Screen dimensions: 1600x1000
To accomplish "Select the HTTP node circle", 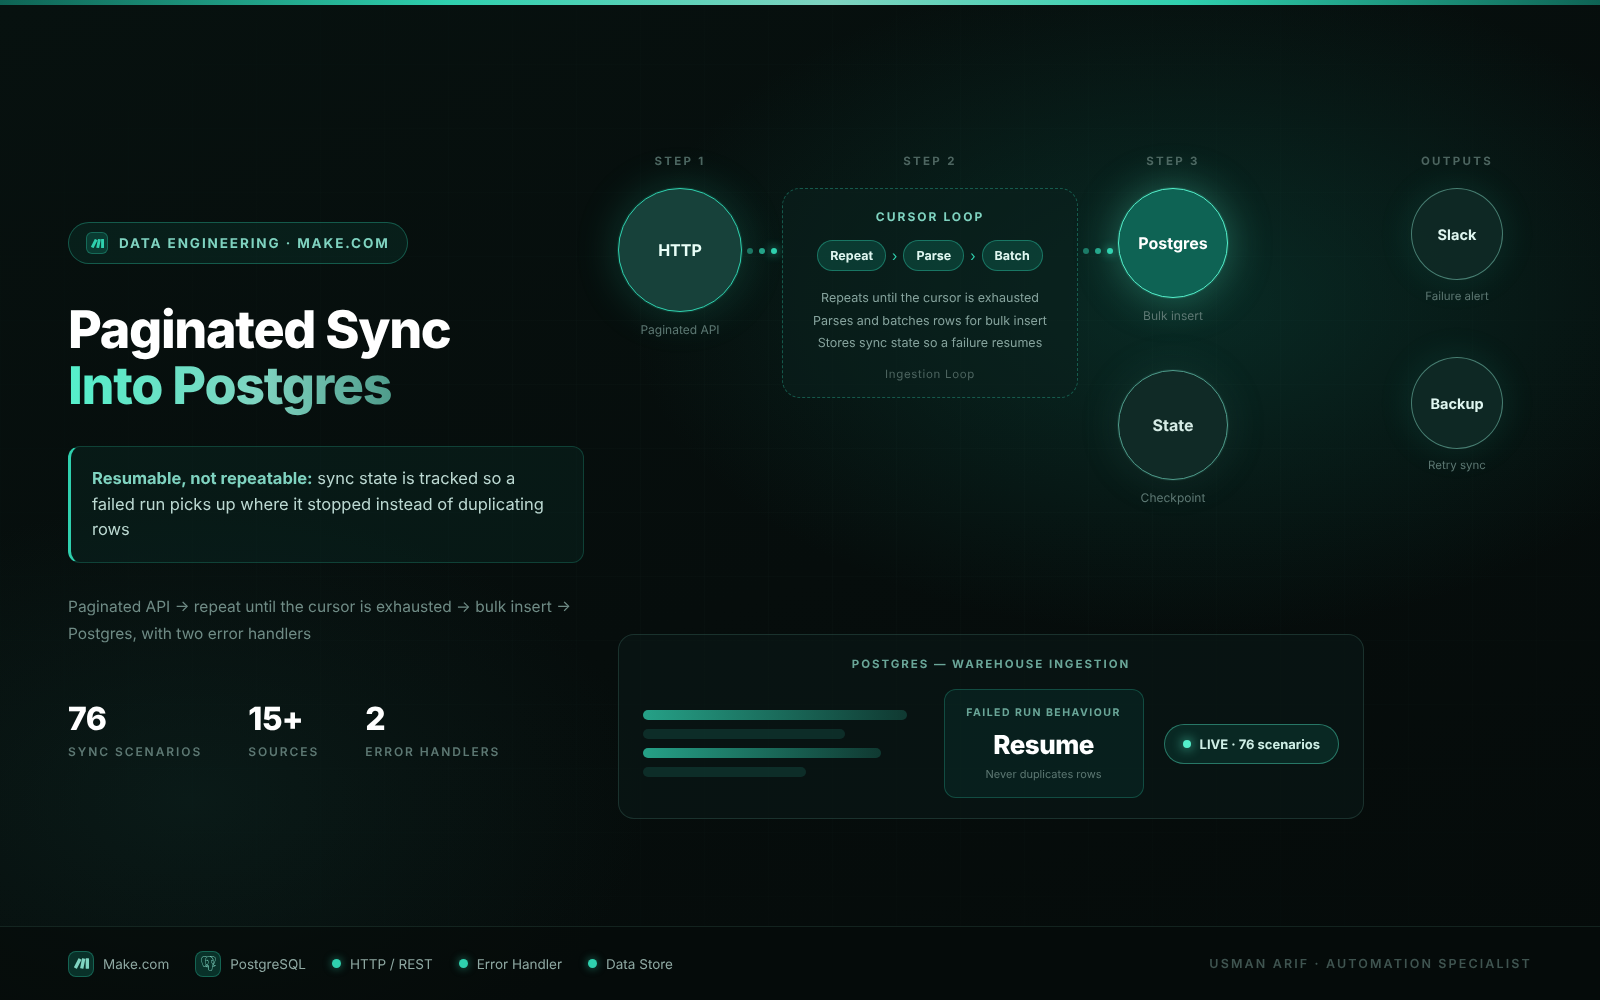I will click(680, 250).
